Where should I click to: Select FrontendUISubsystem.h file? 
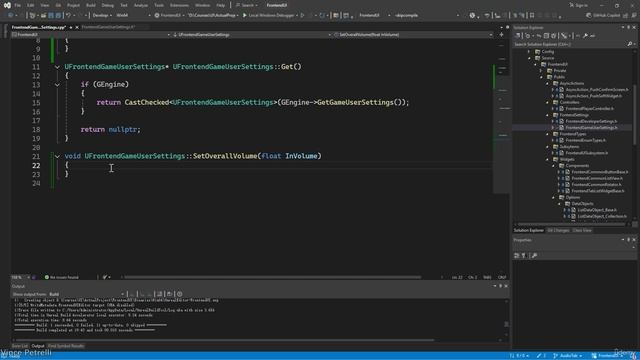click(x=587, y=153)
